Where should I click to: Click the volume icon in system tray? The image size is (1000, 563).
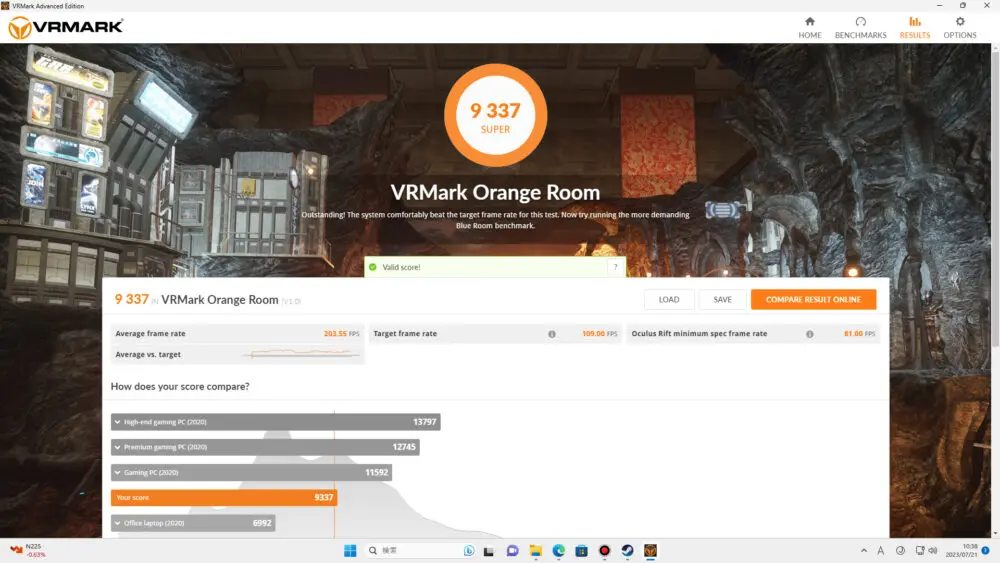pyautogui.click(x=933, y=550)
